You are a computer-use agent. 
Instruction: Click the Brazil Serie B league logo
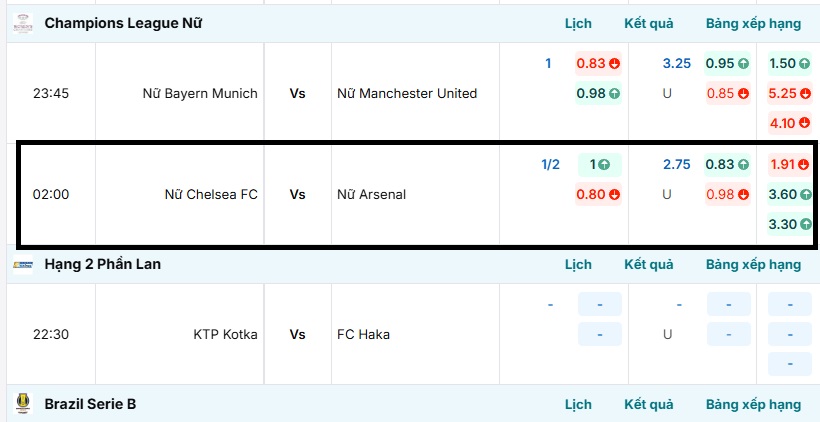[x=22, y=404]
